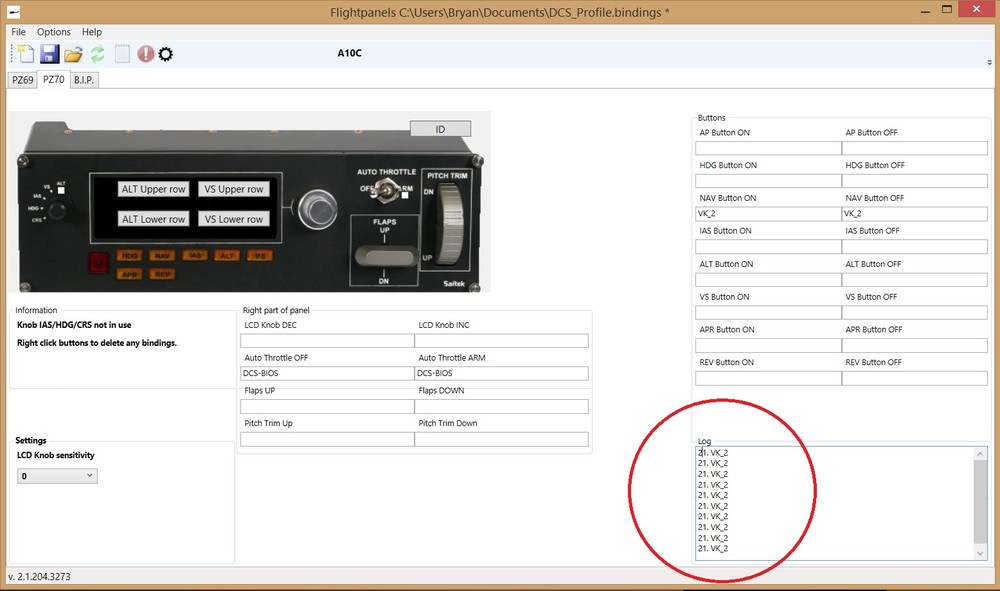The image size is (1000, 591).
Task: Click the ALT Button OFF field
Action: tap(915, 279)
